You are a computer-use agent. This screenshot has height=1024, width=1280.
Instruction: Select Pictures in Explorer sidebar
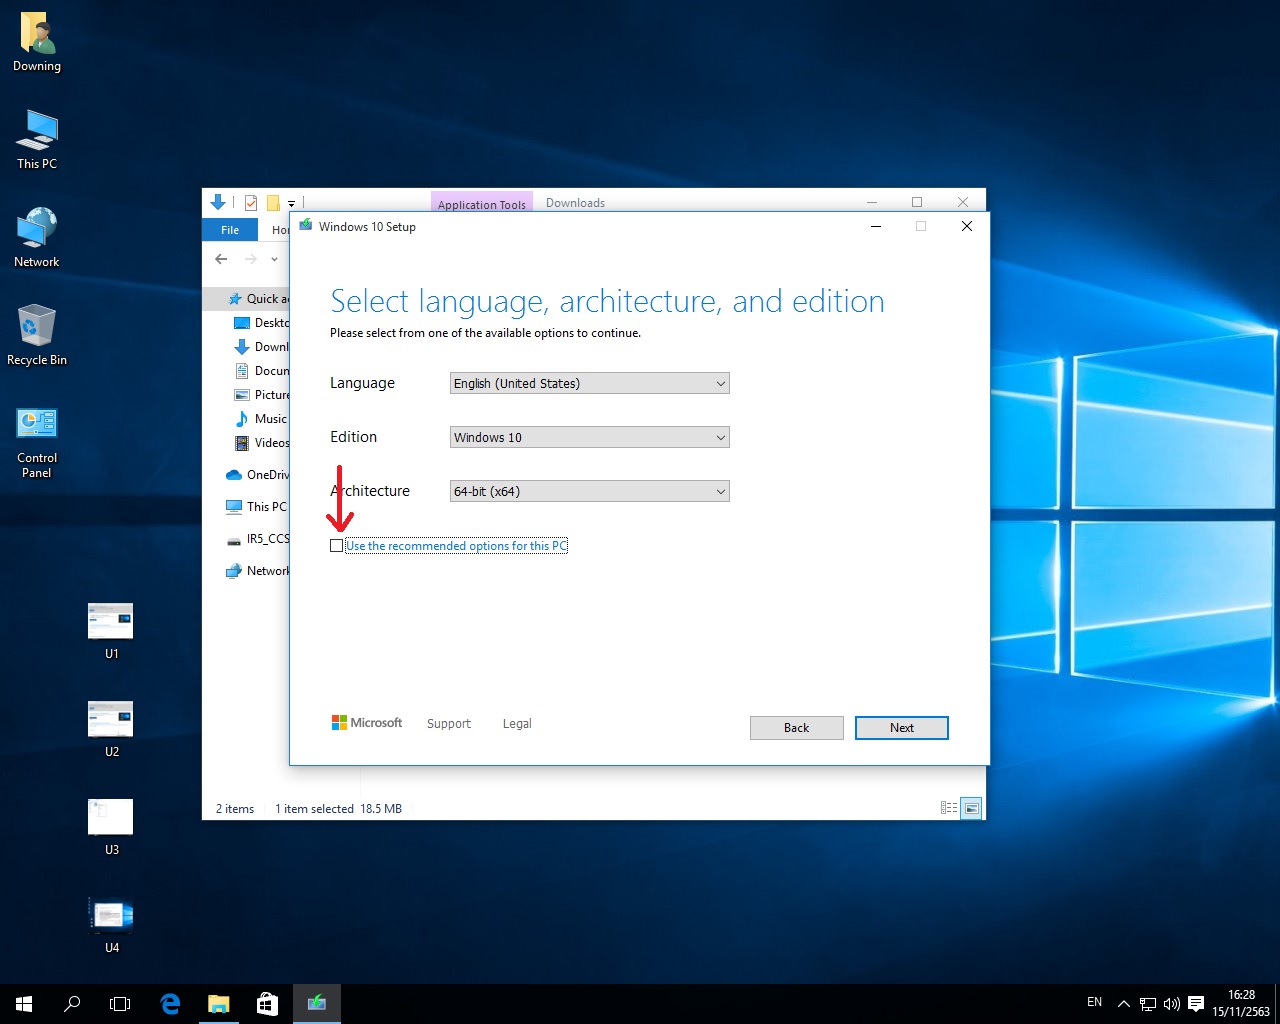262,395
